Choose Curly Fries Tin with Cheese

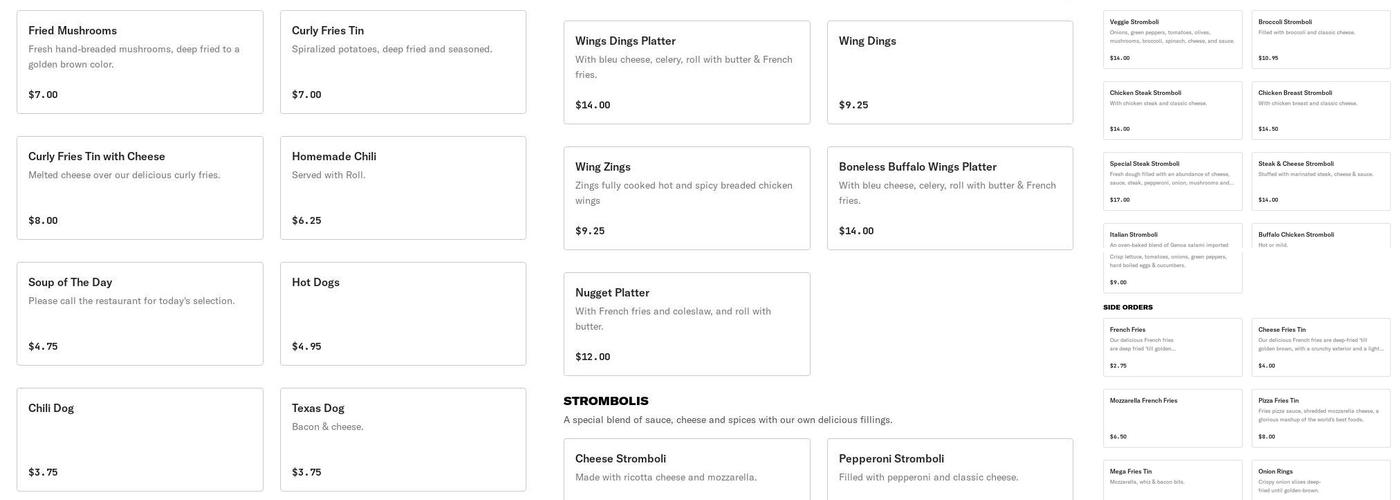tap(140, 187)
